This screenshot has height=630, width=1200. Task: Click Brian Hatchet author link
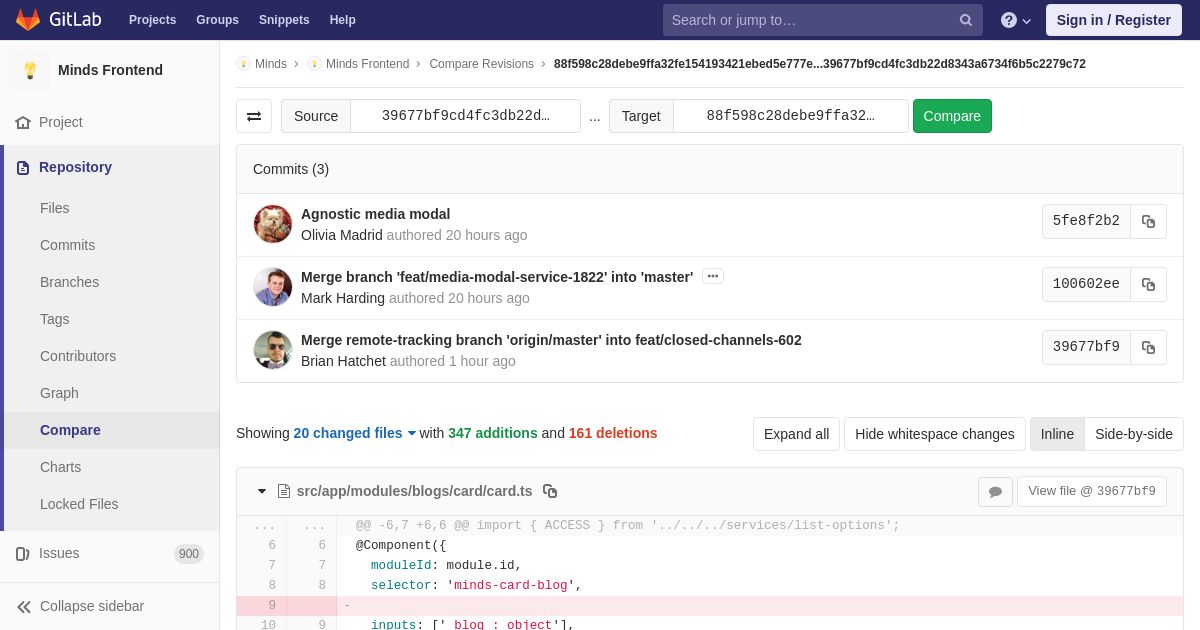(x=343, y=361)
